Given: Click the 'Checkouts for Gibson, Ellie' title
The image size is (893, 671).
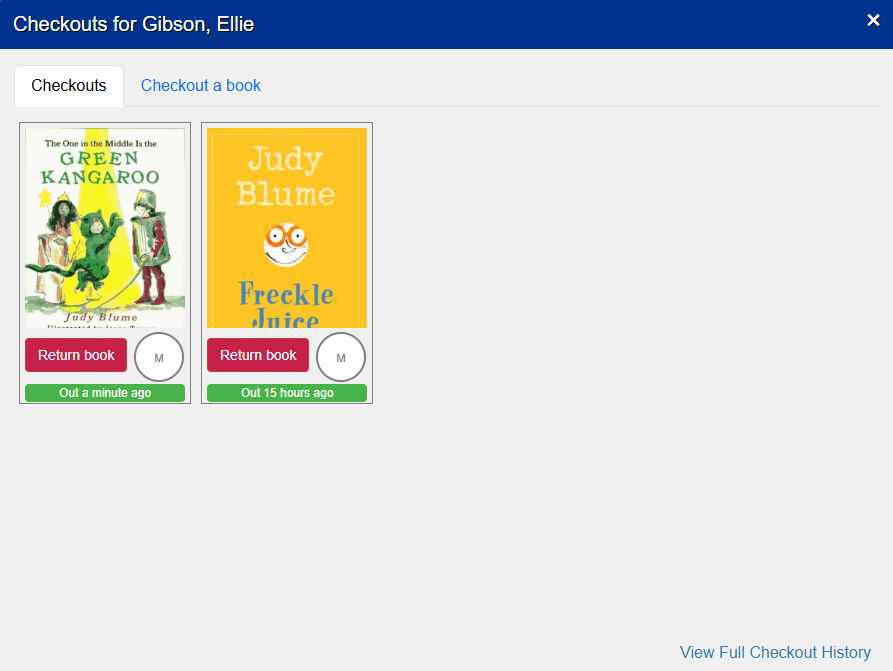Looking at the screenshot, I should [133, 24].
